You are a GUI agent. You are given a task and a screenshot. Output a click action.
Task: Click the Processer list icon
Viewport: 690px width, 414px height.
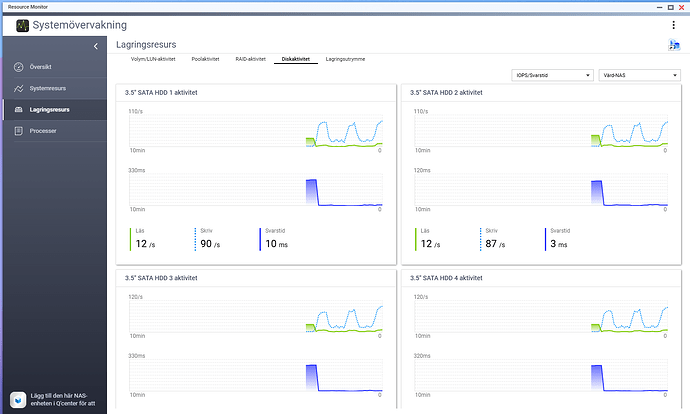coord(18,130)
